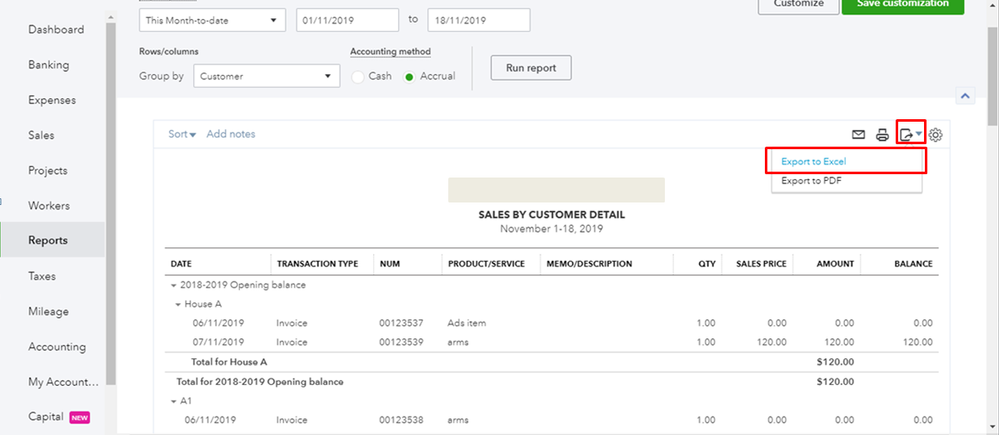999x435 pixels.
Task: Open the Group by Customer dropdown
Action: (266, 76)
